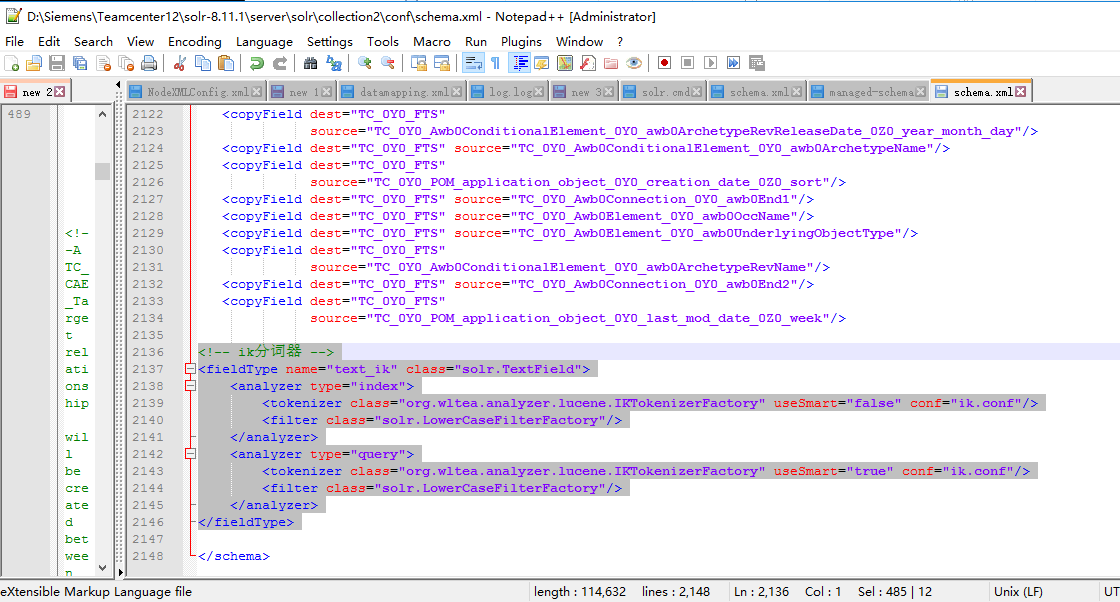Click the Save Recorded Macro icon
Viewport: 1120px width, 602px height.
(x=756, y=63)
